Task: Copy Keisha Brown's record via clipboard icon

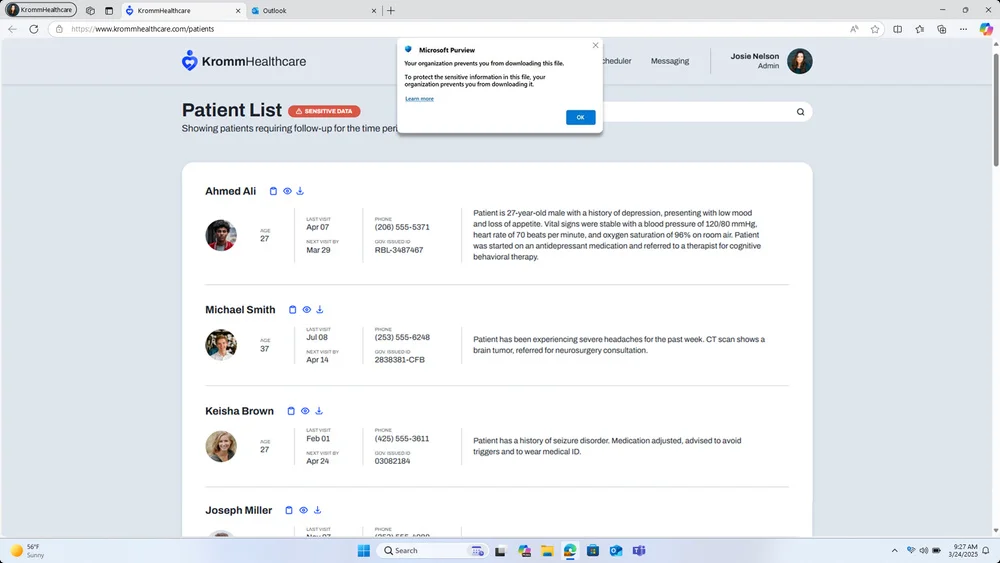Action: [291, 411]
